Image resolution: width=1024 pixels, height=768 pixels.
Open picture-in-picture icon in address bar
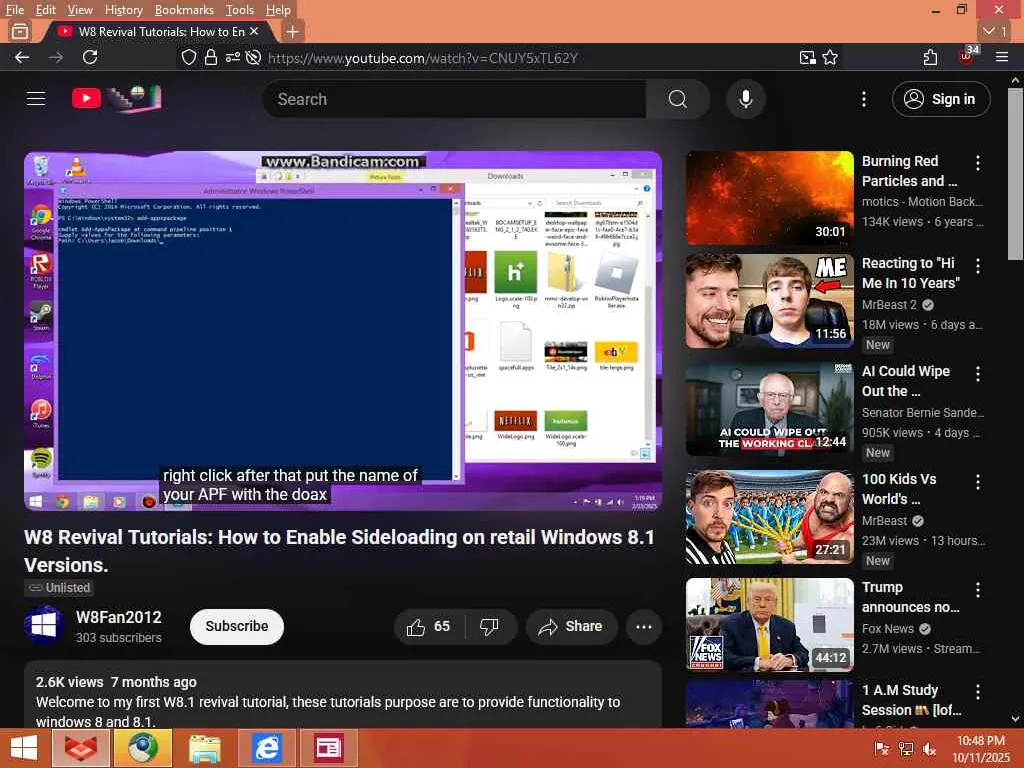click(808, 57)
